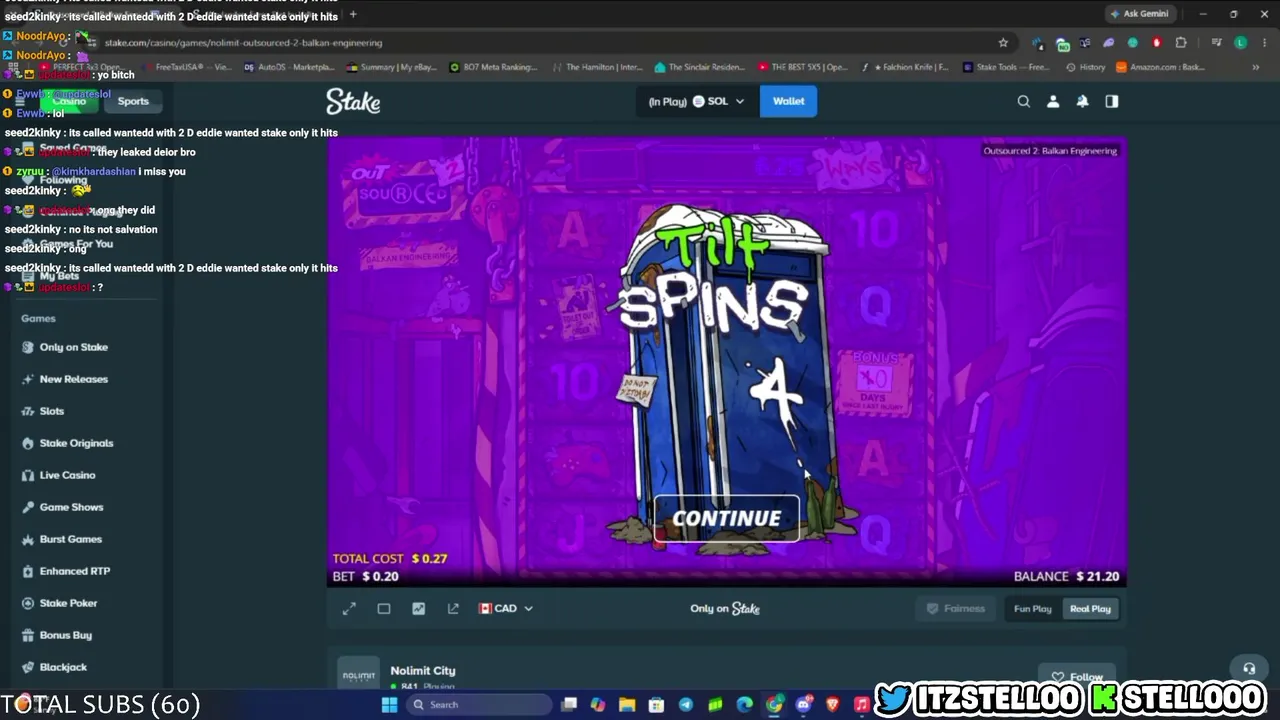
Task: Enter fullscreen mode for the game
Action: pos(349,608)
